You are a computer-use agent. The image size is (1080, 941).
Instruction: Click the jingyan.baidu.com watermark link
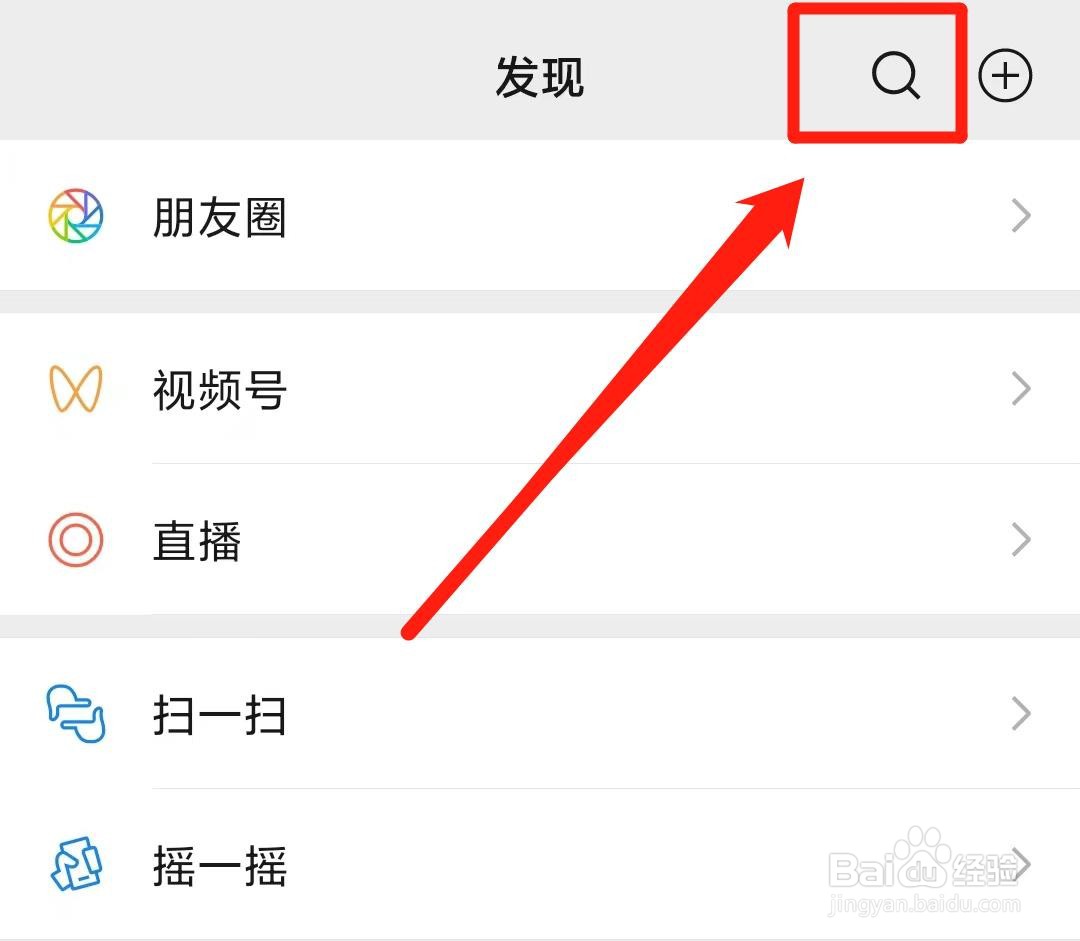[x=924, y=904]
